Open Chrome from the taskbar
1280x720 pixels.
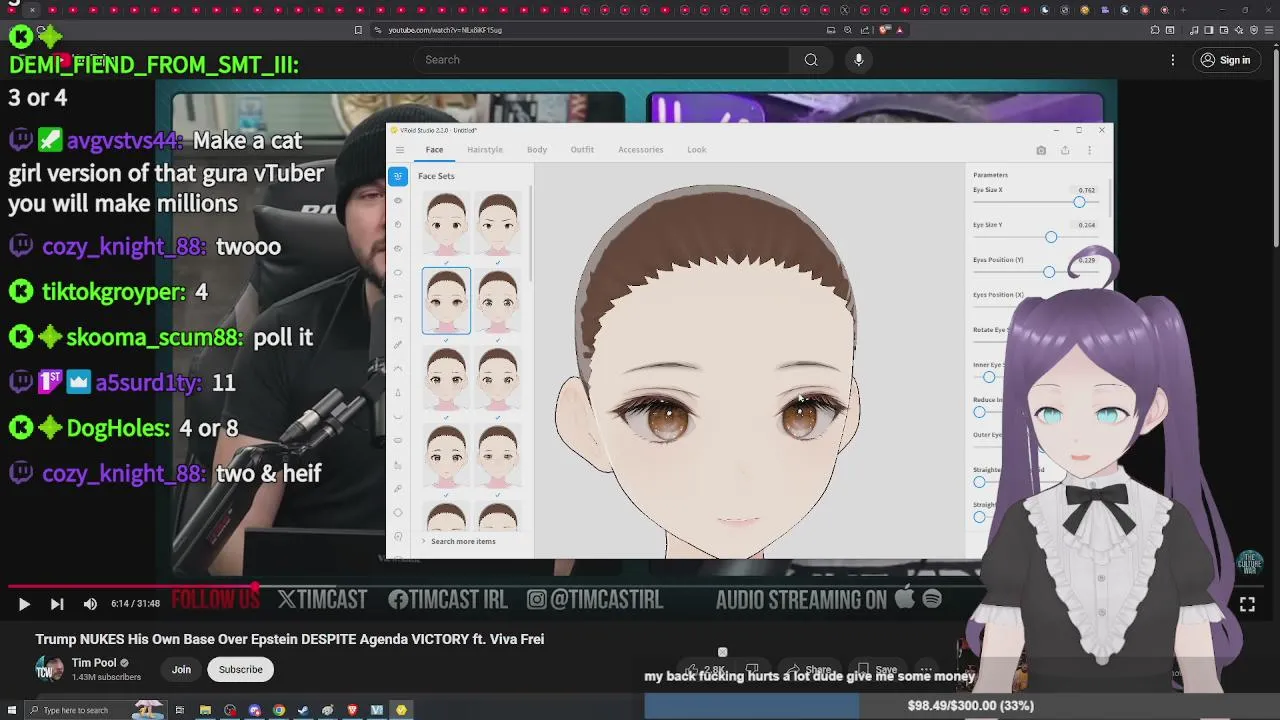pyautogui.click(x=279, y=710)
